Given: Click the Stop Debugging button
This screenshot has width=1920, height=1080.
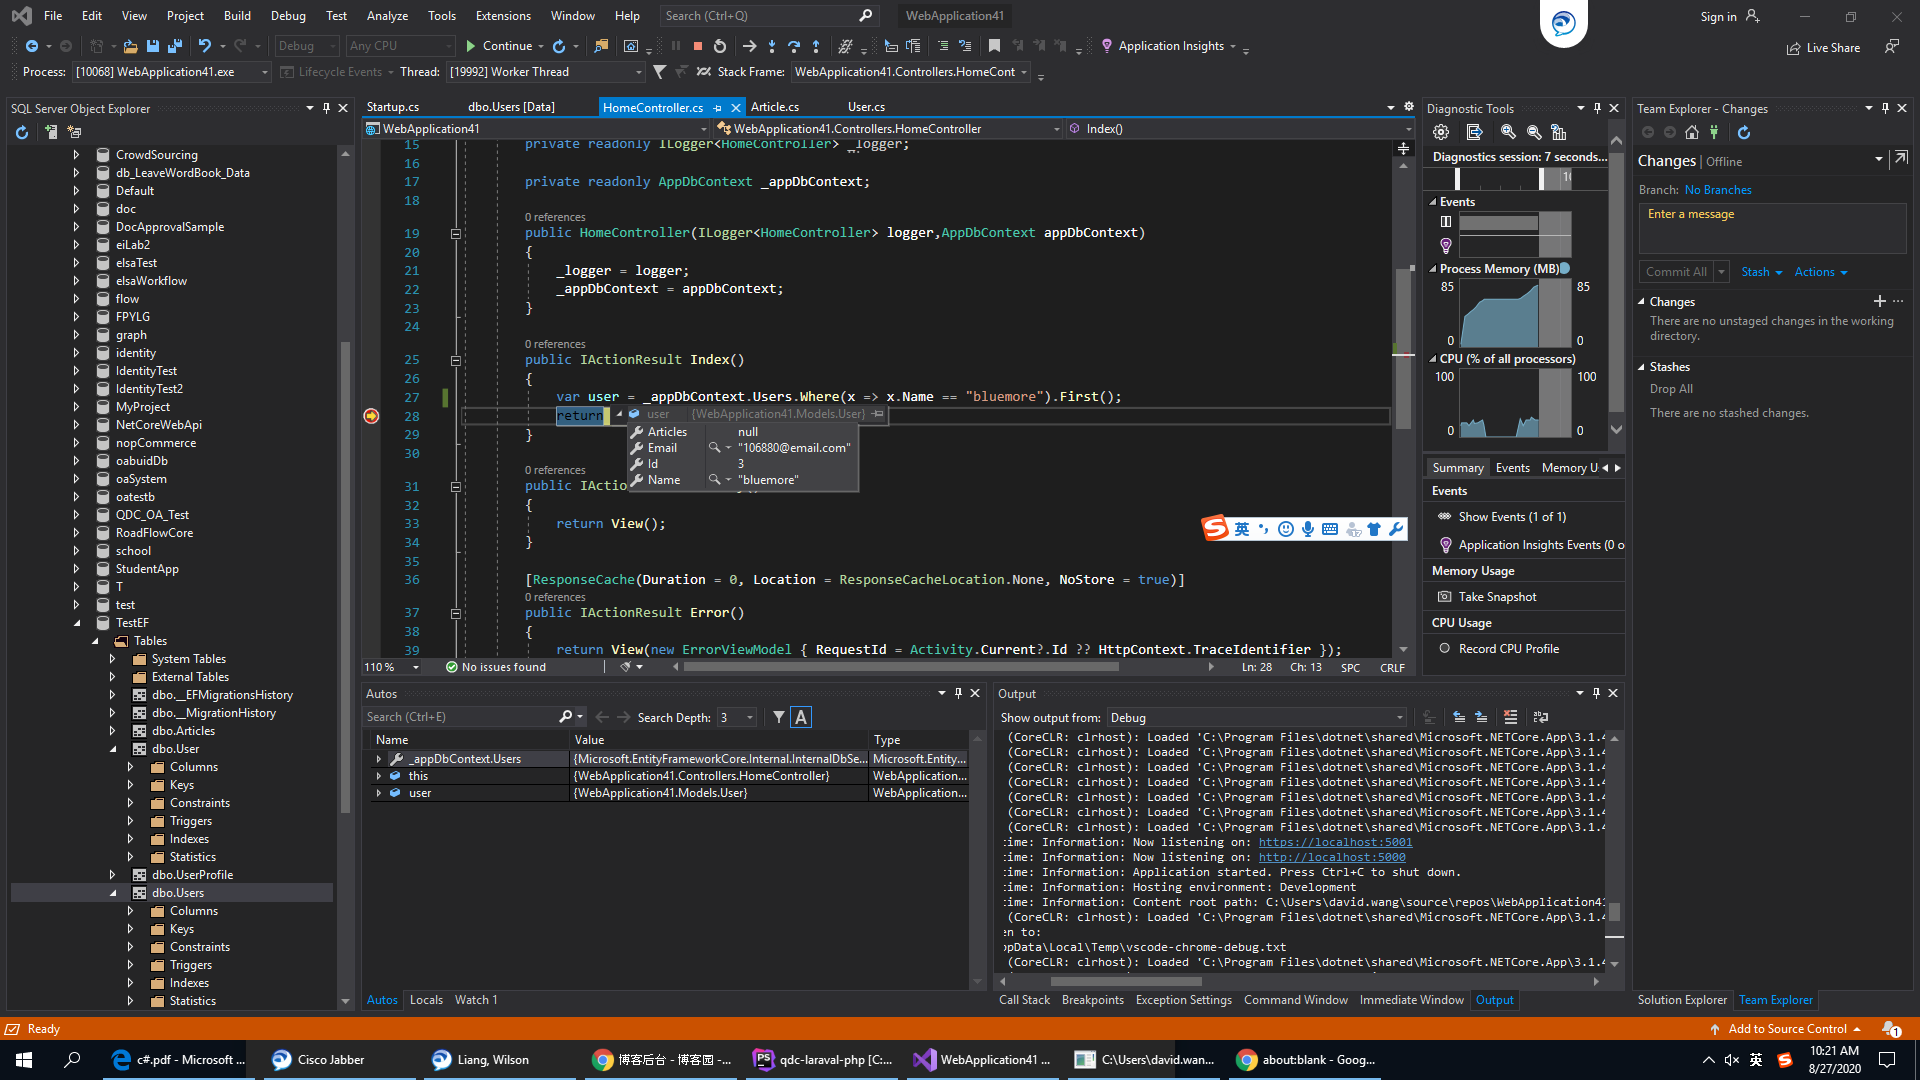Looking at the screenshot, I should tap(698, 46).
